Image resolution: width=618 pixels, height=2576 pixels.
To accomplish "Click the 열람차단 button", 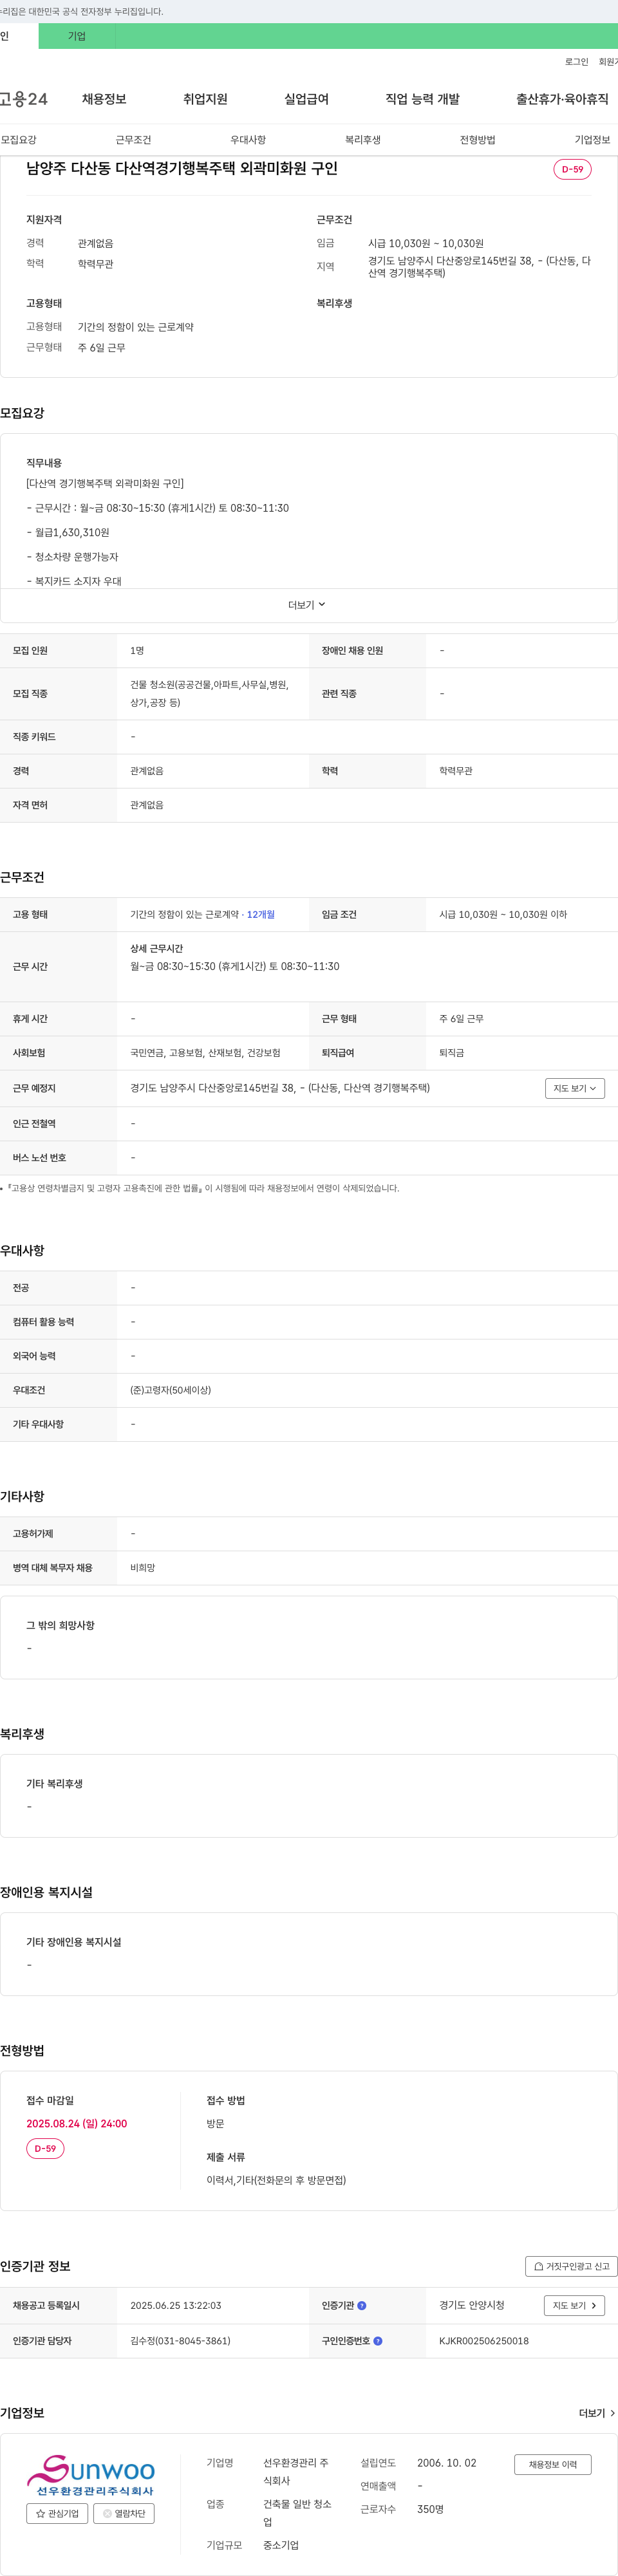I will pyautogui.click(x=124, y=2513).
